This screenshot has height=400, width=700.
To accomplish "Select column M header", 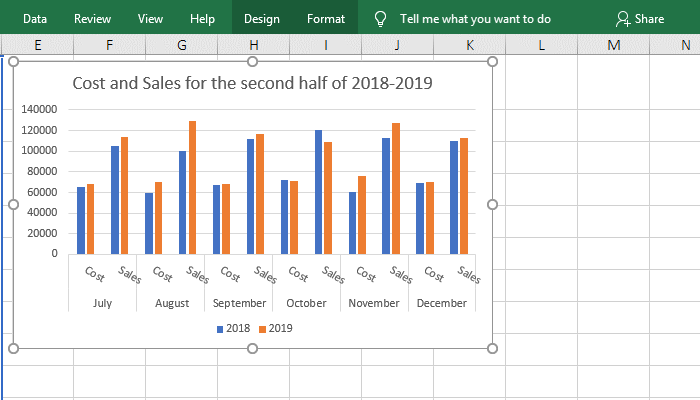I will click(x=613, y=45).
